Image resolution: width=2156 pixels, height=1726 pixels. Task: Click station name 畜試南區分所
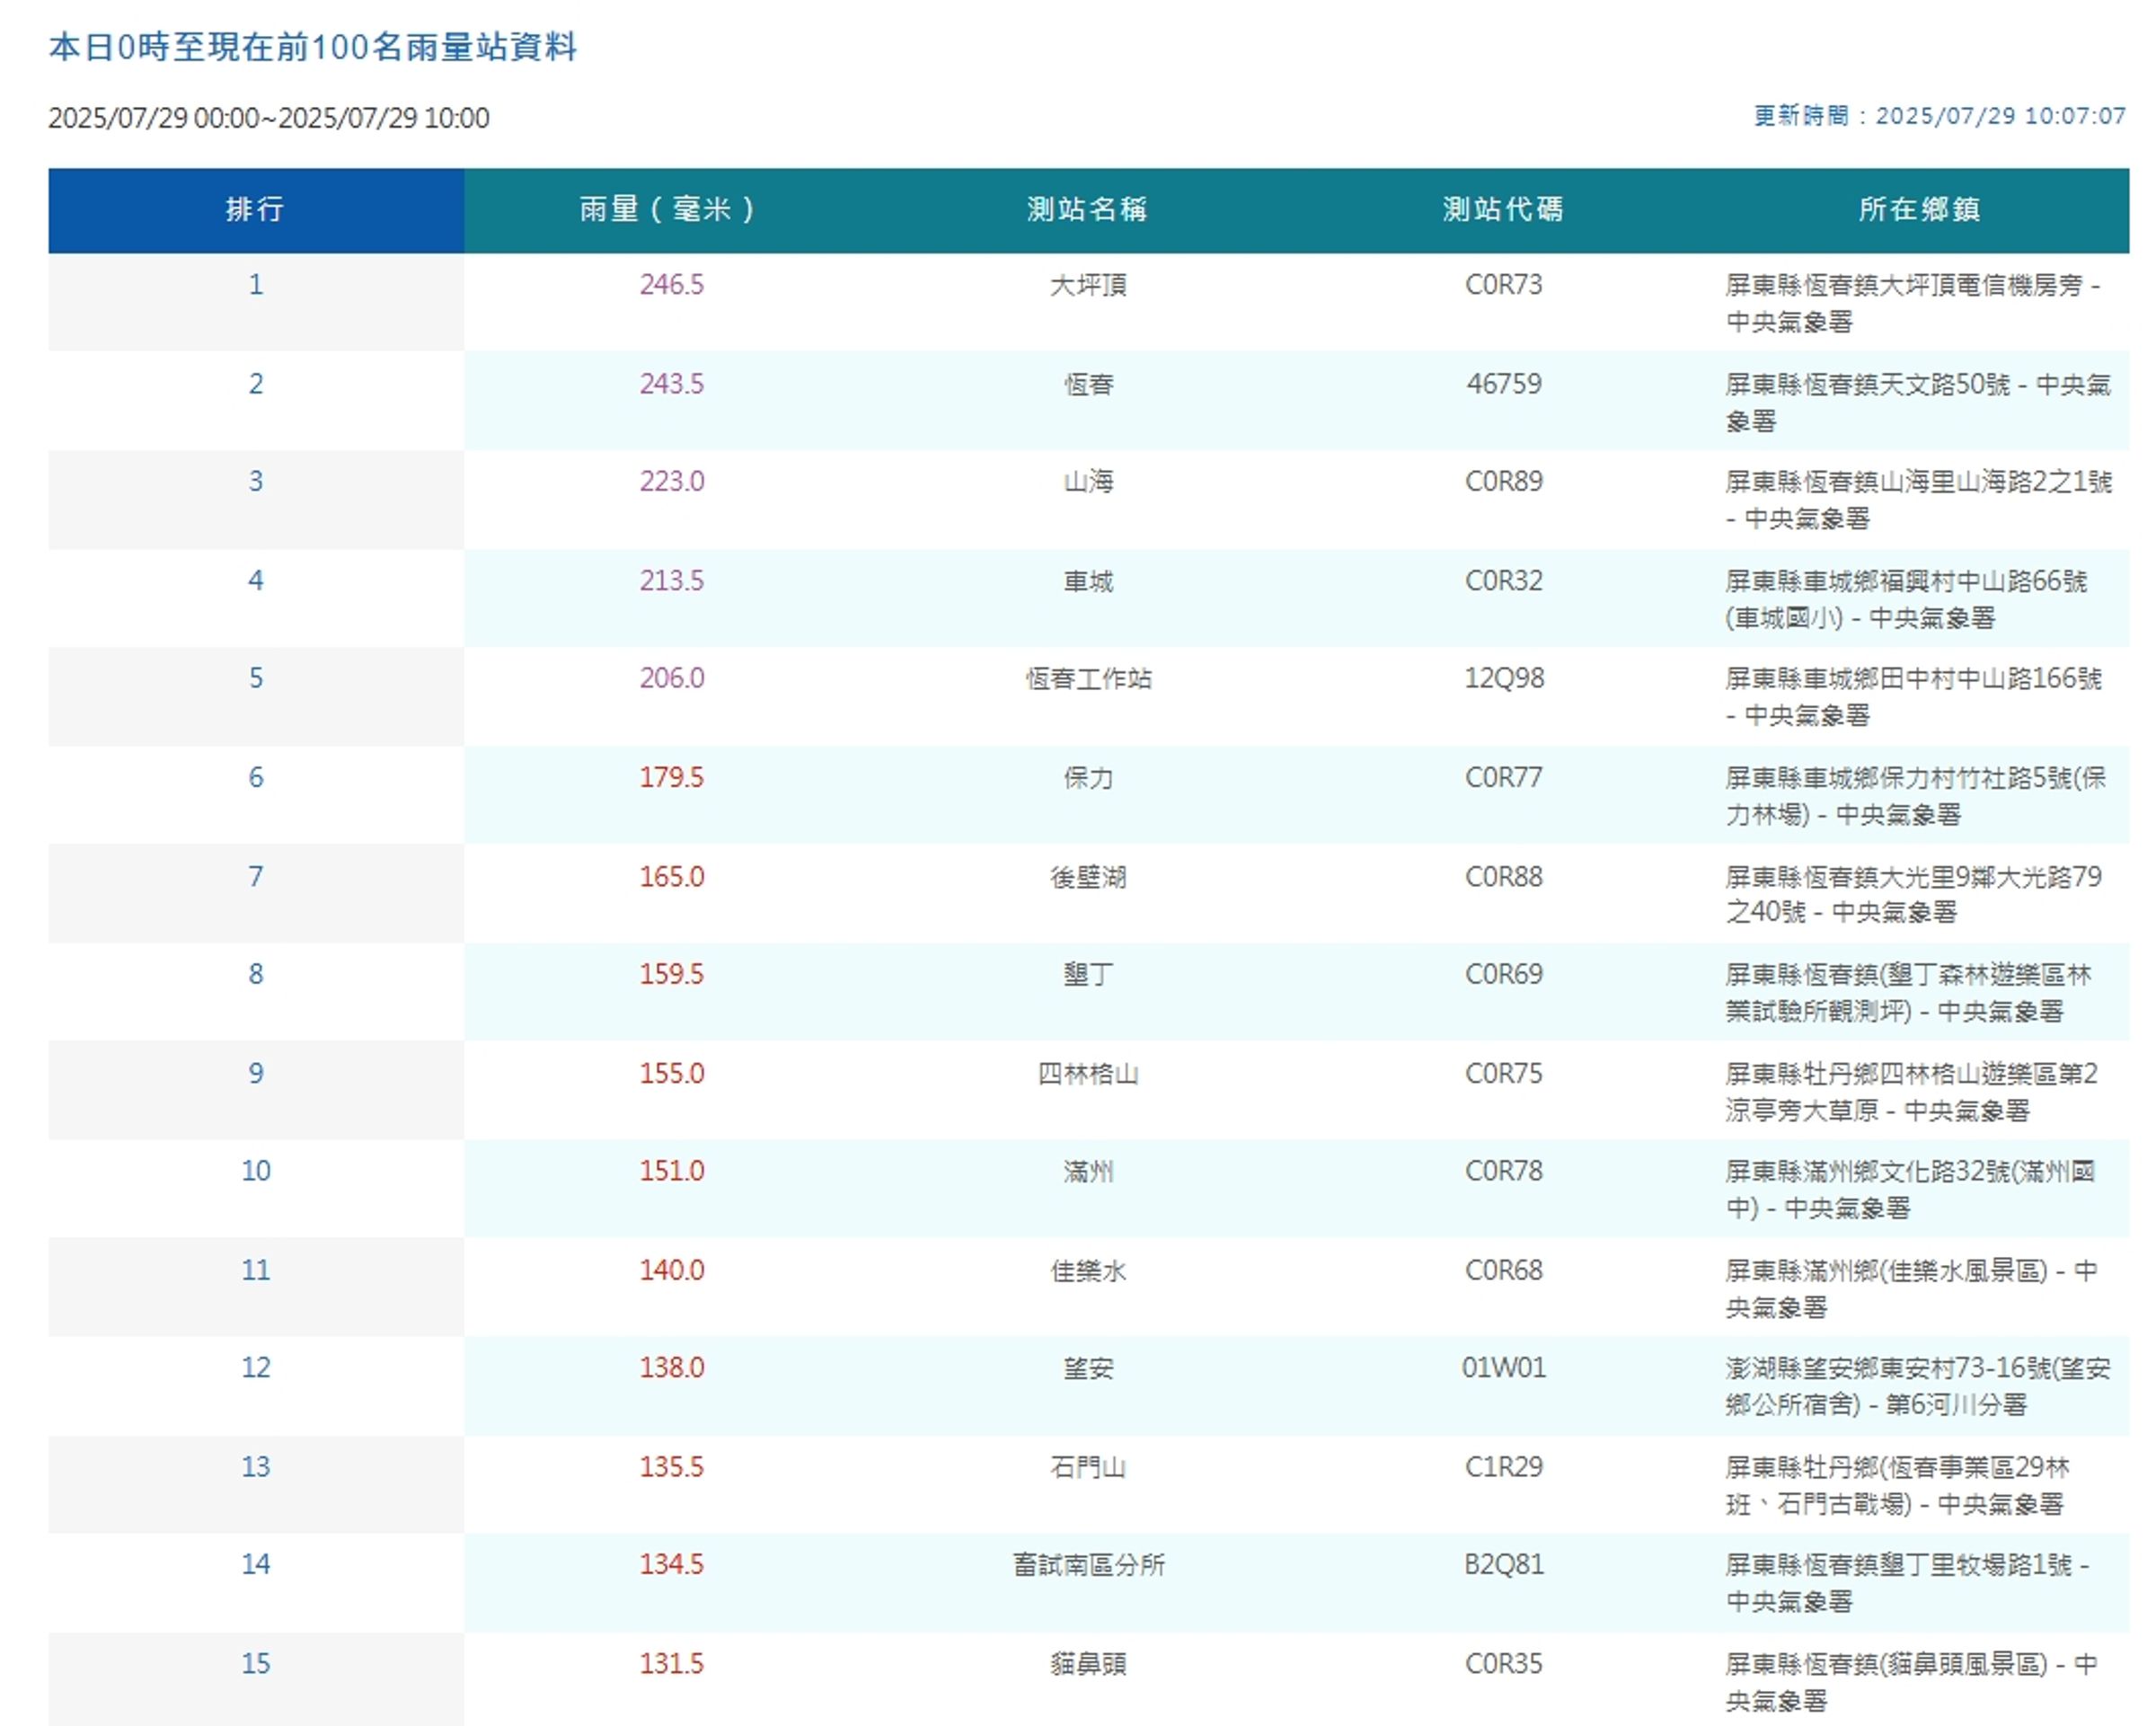click(x=1088, y=1564)
